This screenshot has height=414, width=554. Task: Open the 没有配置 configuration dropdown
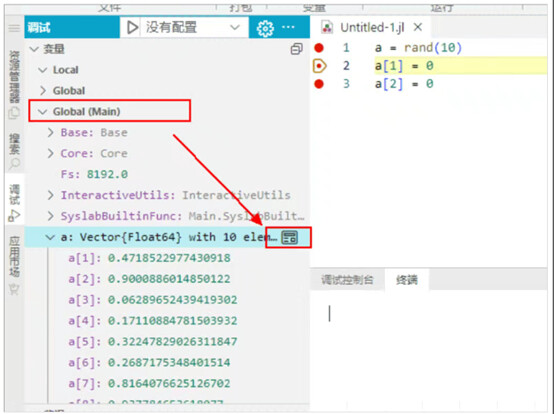pos(191,27)
